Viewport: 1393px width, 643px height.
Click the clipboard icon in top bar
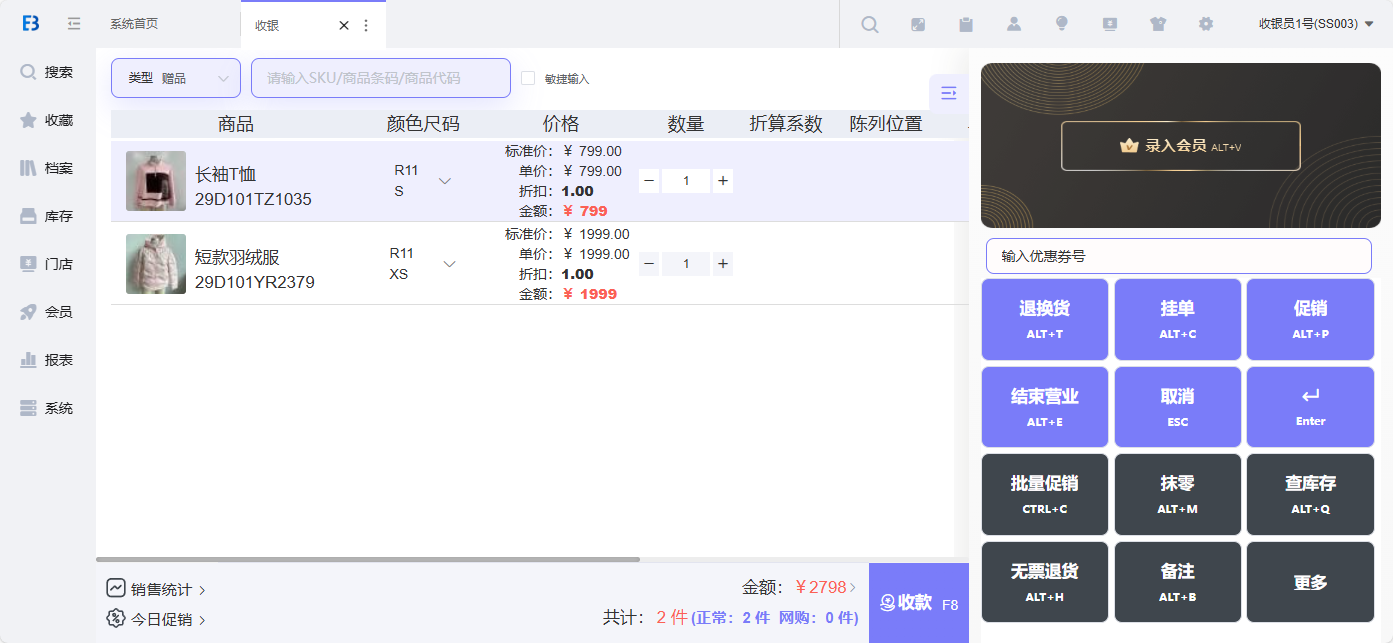[x=966, y=25]
